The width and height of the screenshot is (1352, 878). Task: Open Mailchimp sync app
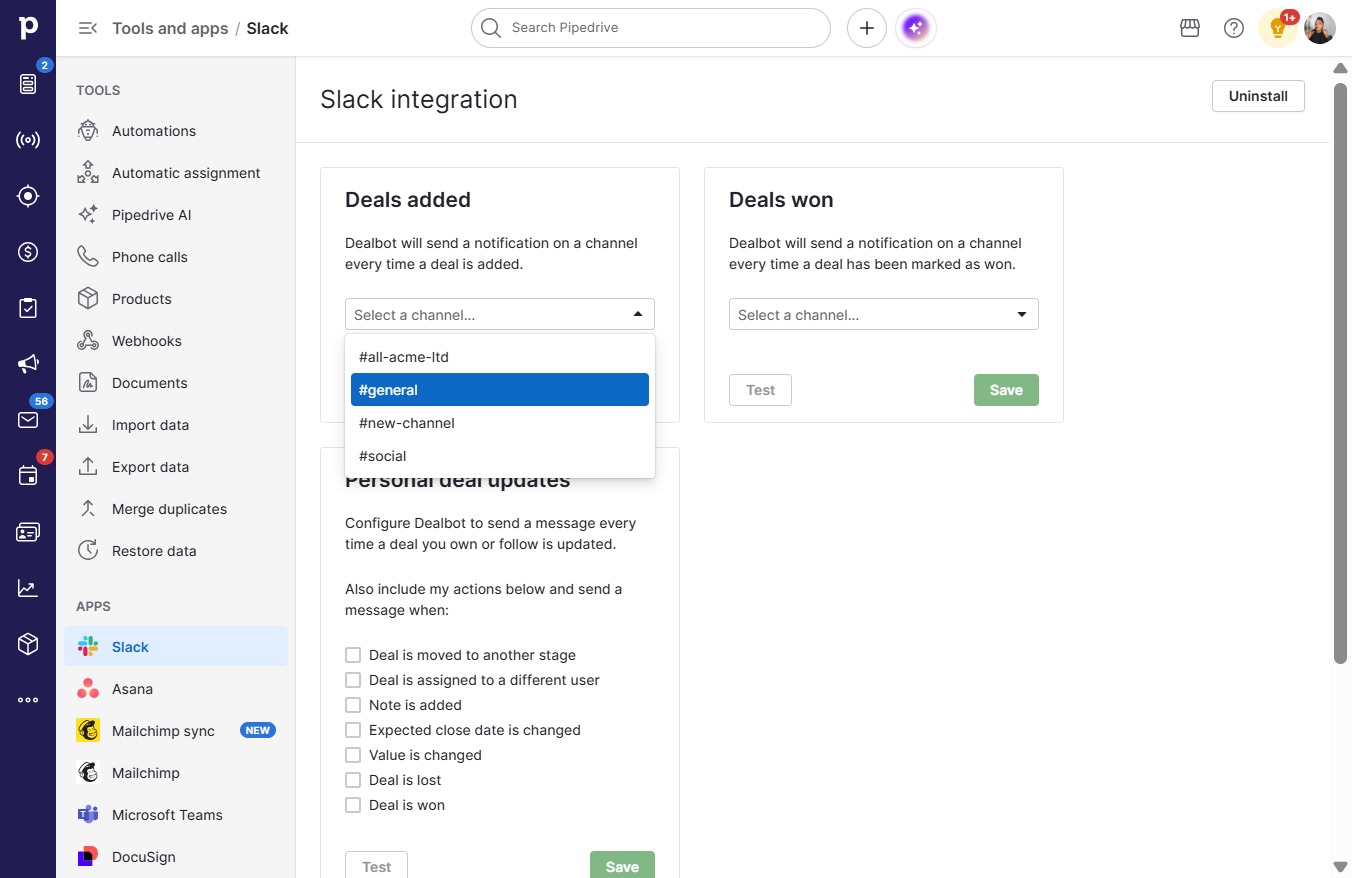tap(176, 731)
